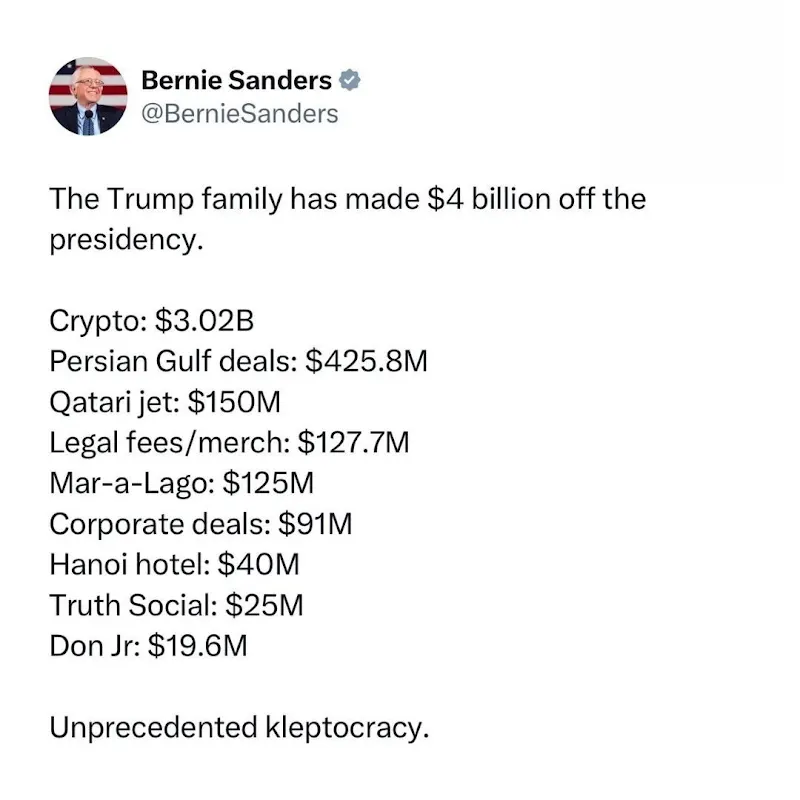
Task: Select the 'Persian Gulf deals' text
Action: (x=170, y=361)
